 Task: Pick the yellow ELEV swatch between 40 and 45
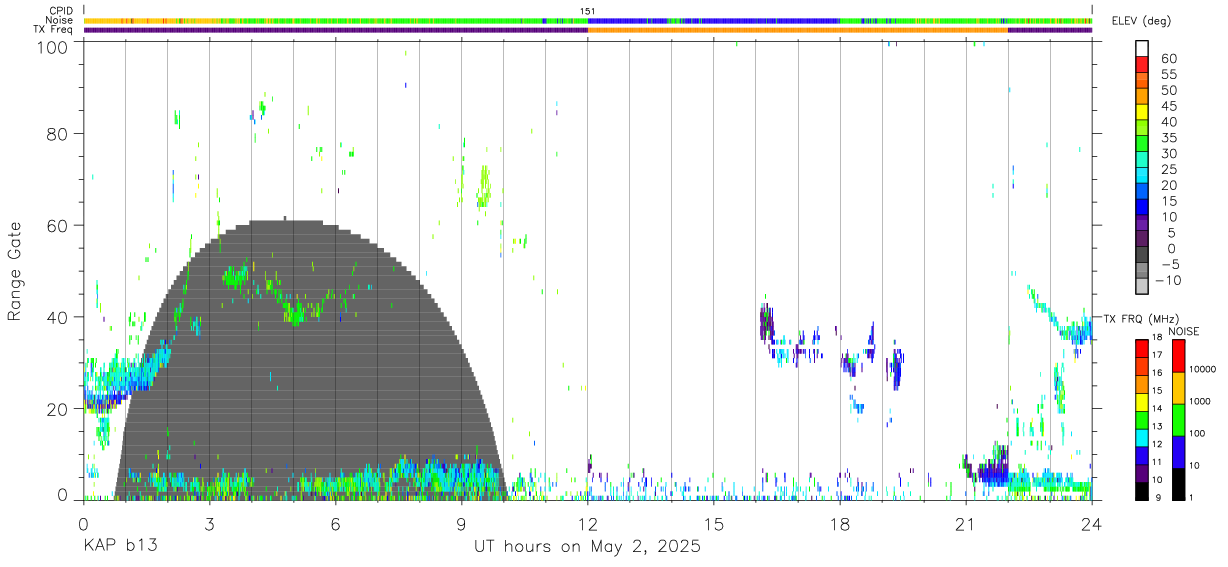click(1143, 113)
